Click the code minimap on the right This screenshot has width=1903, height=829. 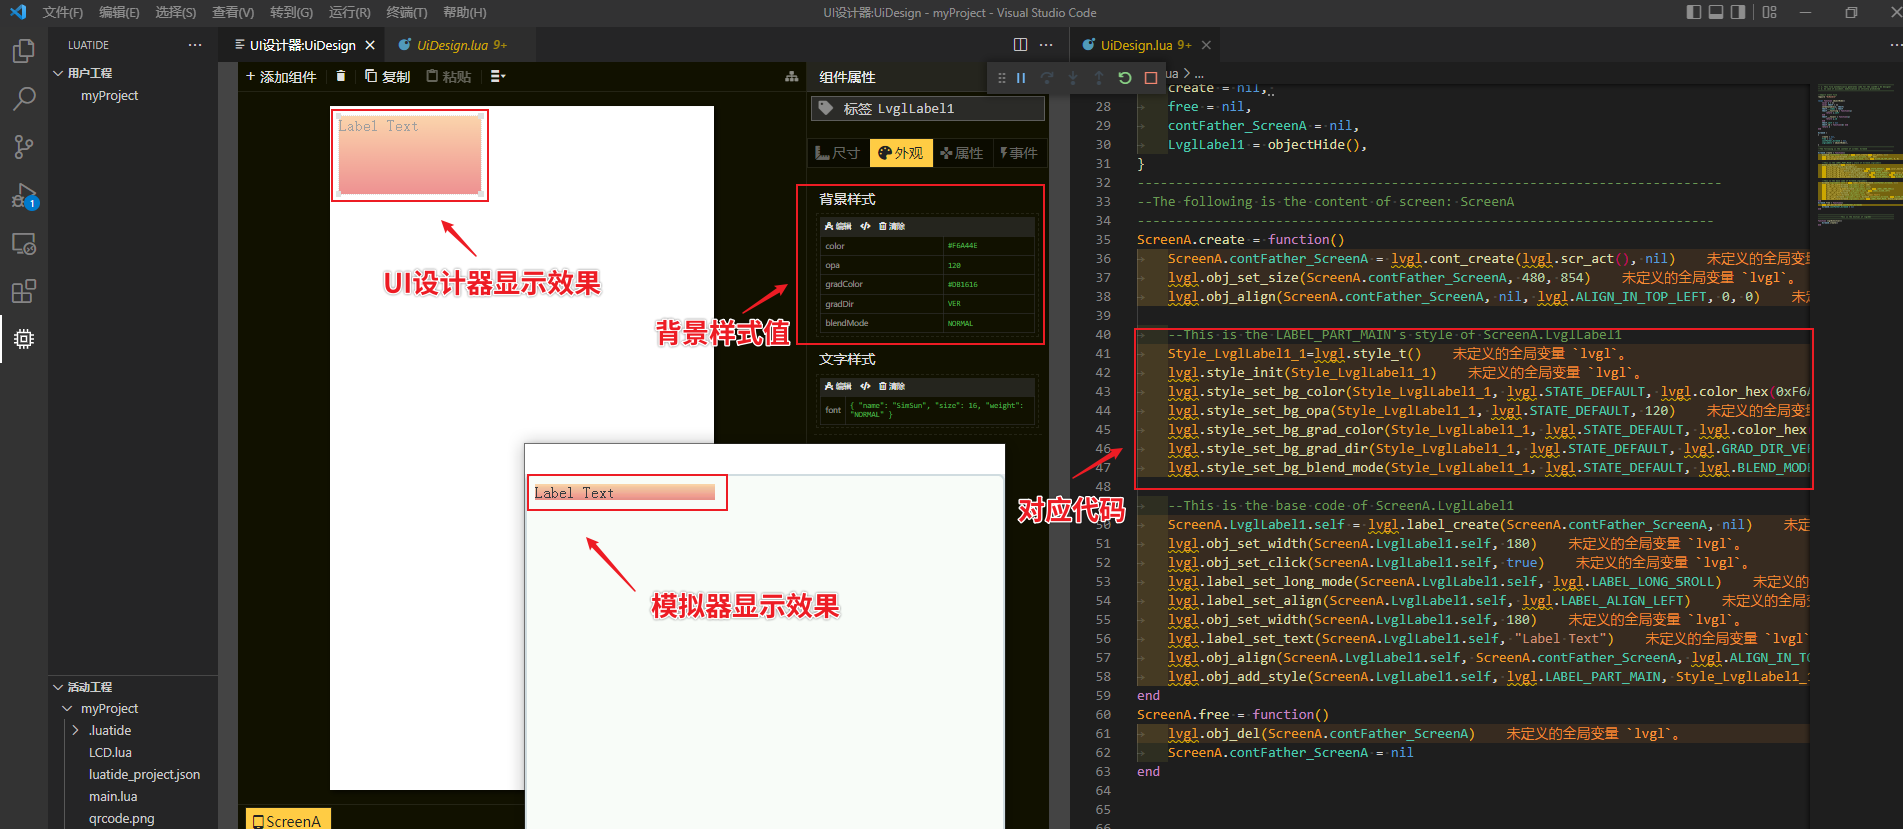pyautogui.click(x=1859, y=160)
